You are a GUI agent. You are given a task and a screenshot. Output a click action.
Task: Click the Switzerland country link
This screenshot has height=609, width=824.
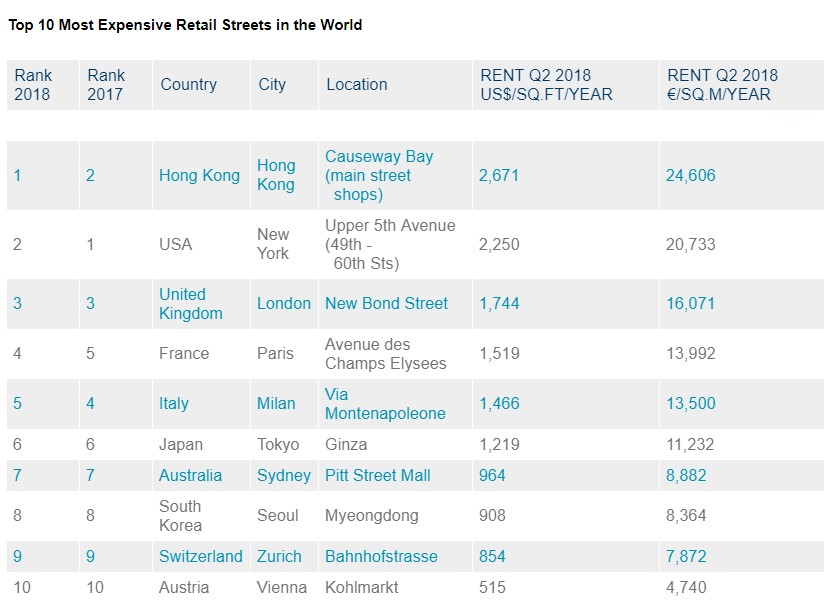[200, 556]
